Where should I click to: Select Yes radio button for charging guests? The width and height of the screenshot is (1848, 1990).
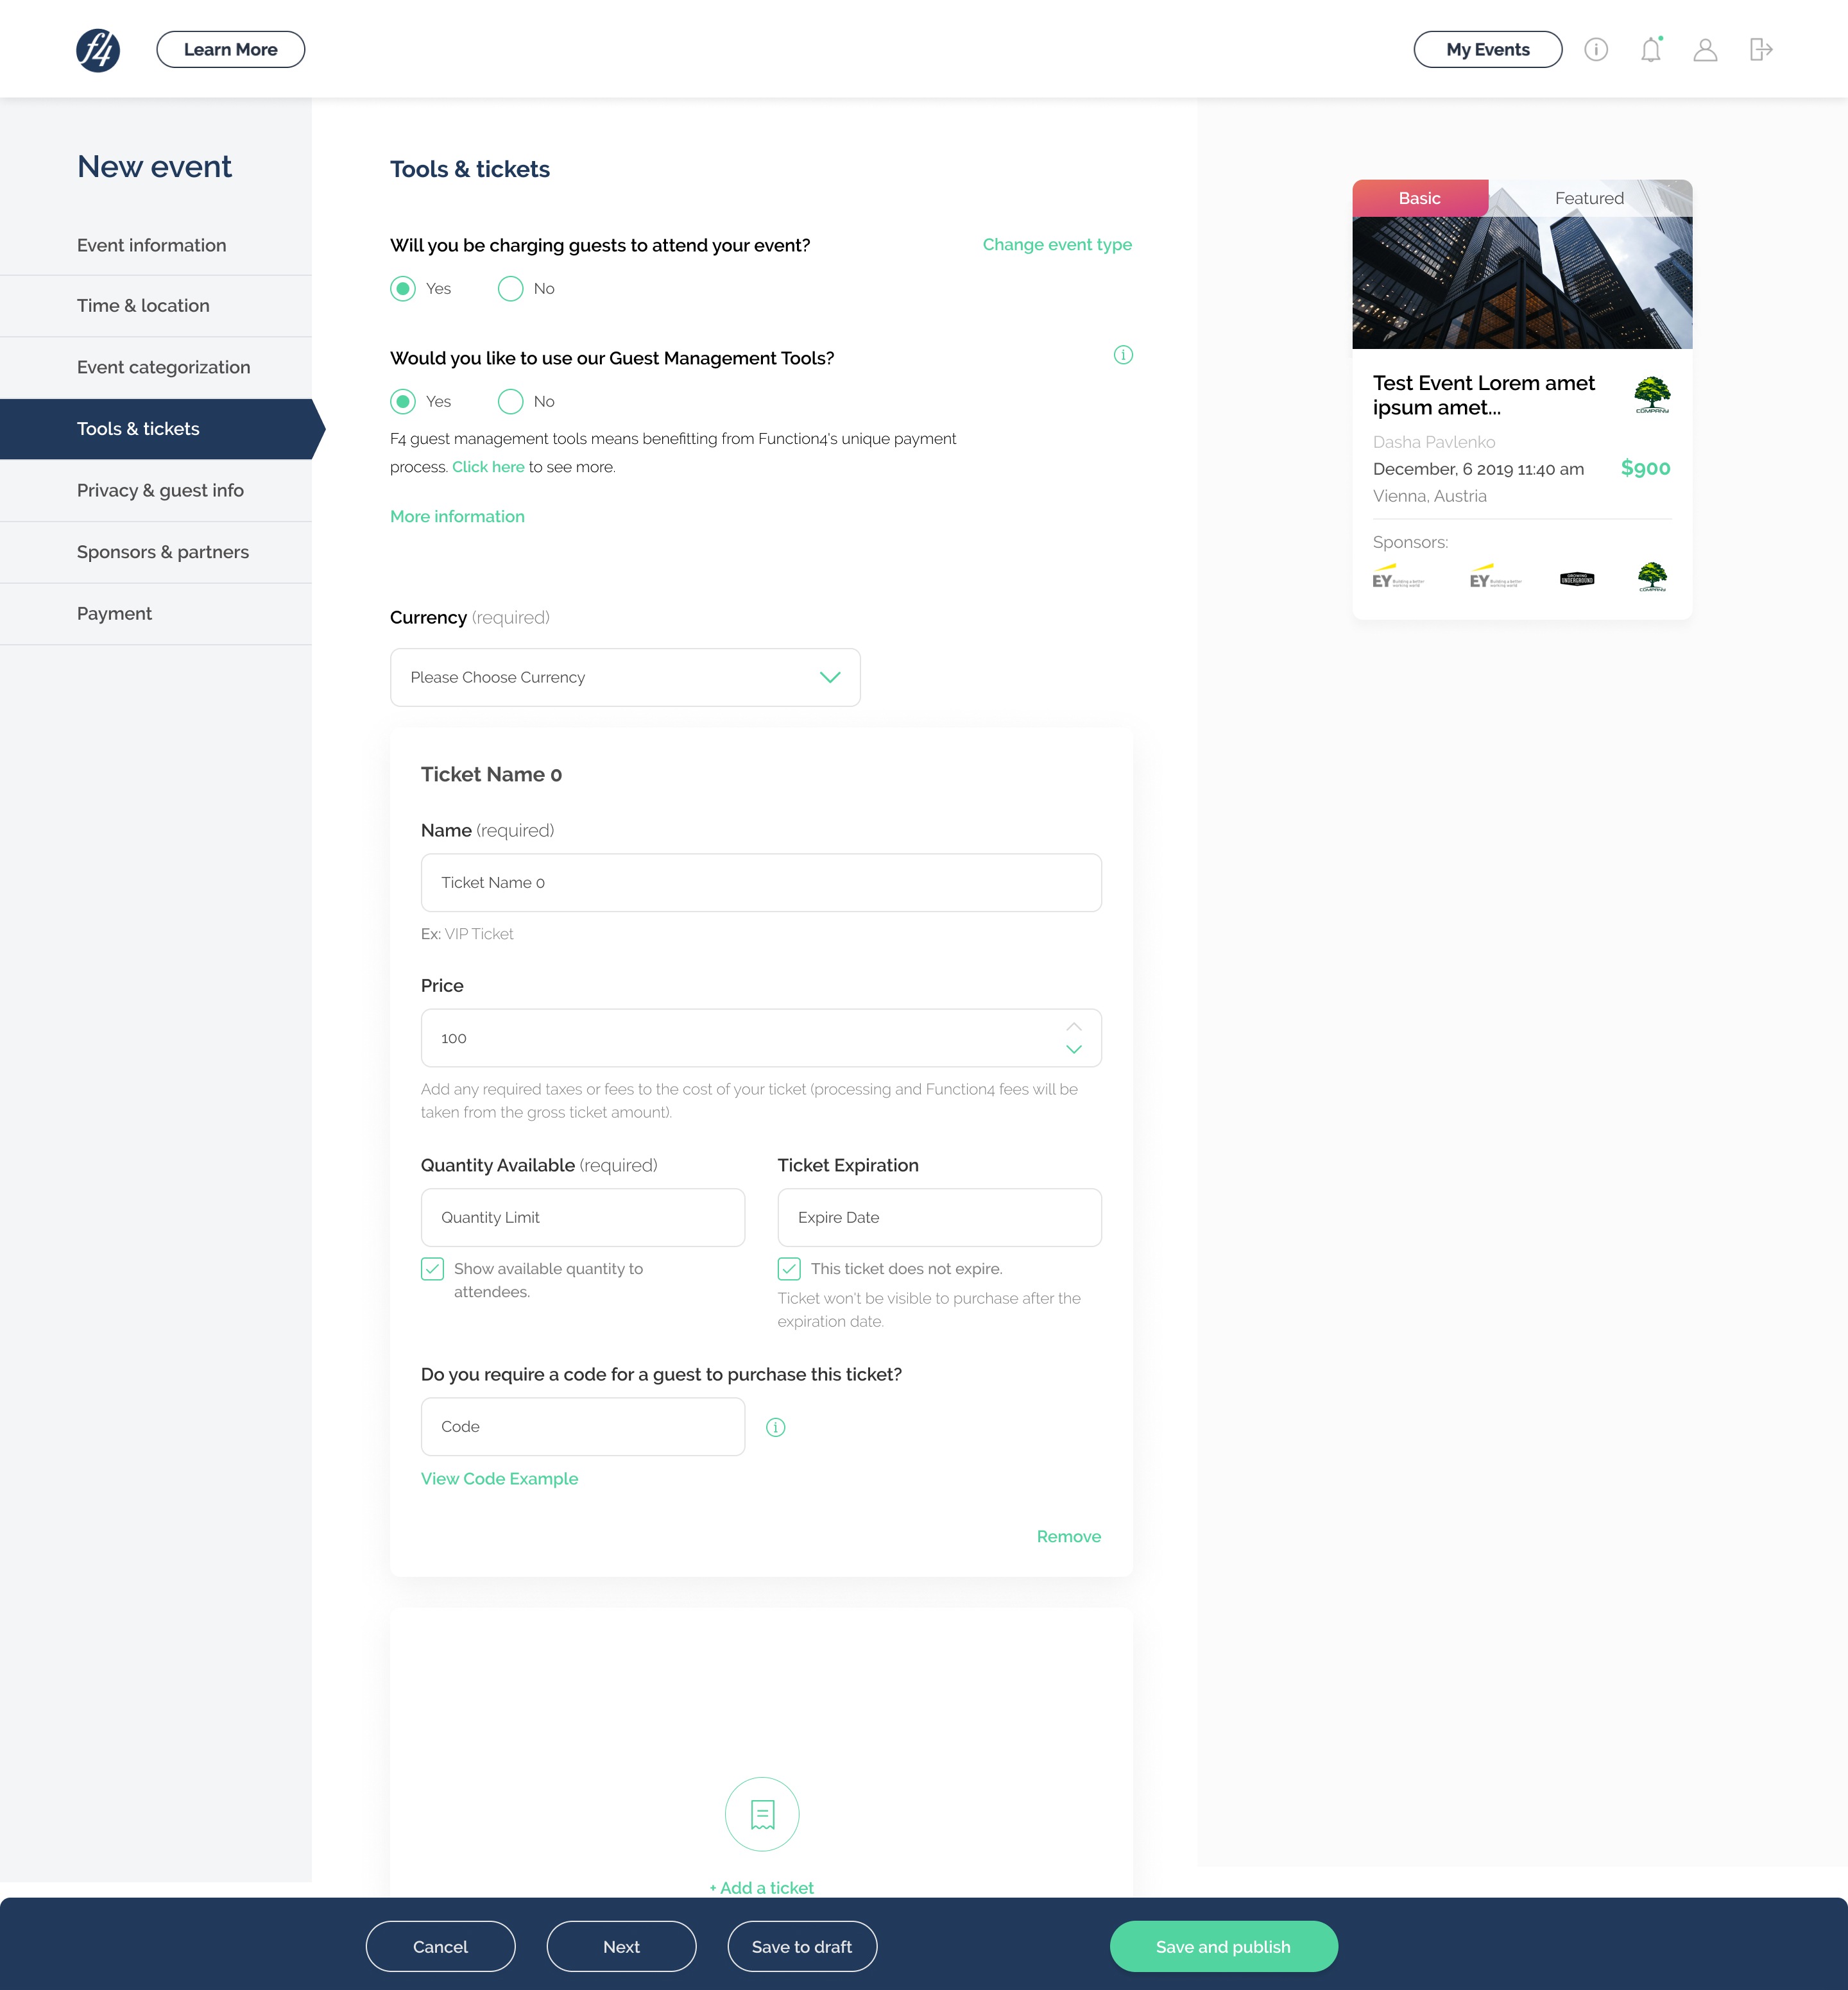point(401,288)
